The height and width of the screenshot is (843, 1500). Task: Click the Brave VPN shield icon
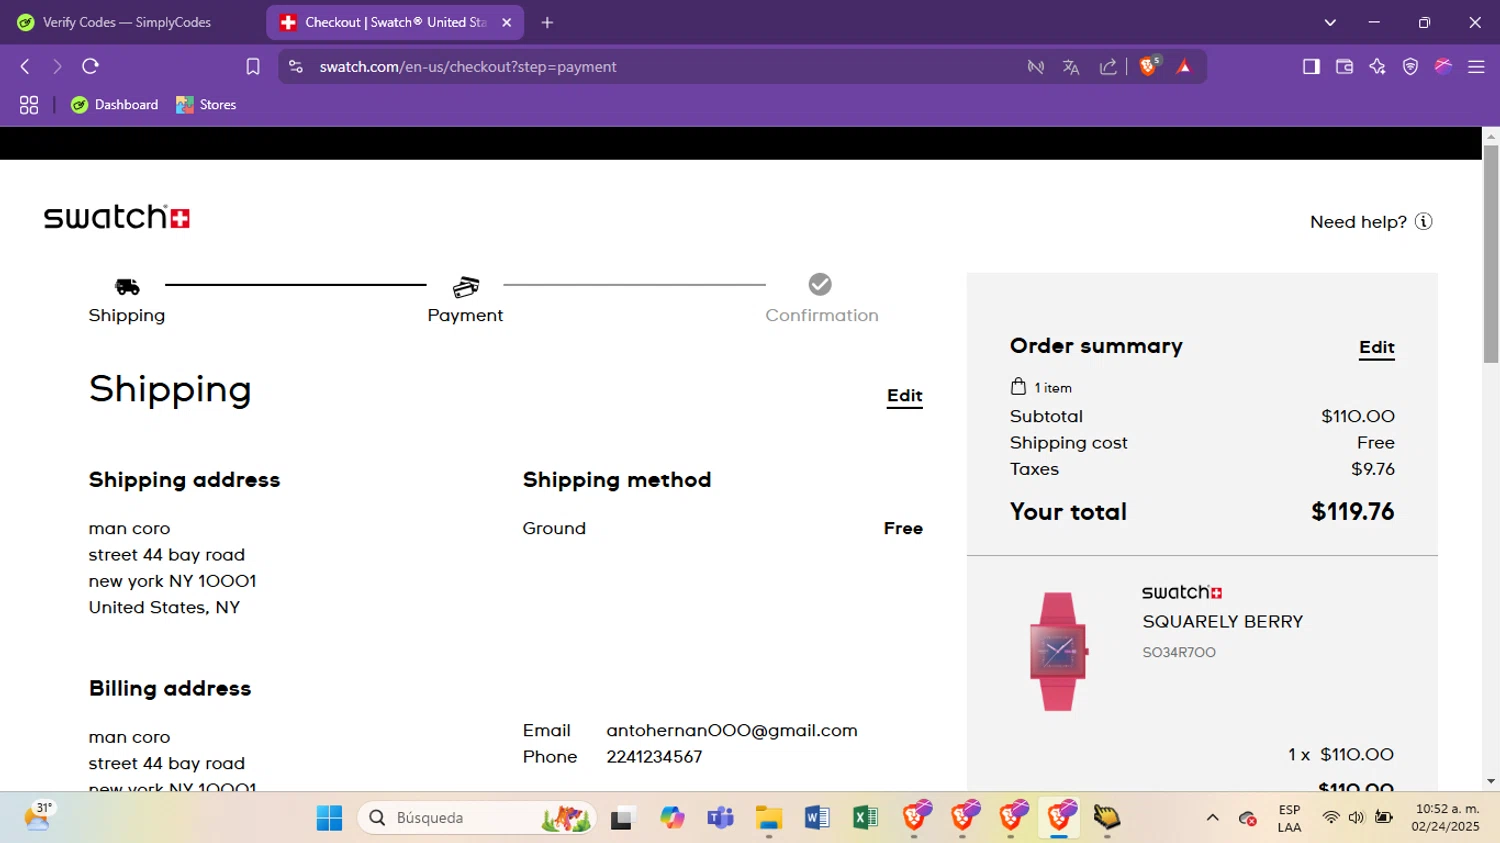(x=1410, y=67)
